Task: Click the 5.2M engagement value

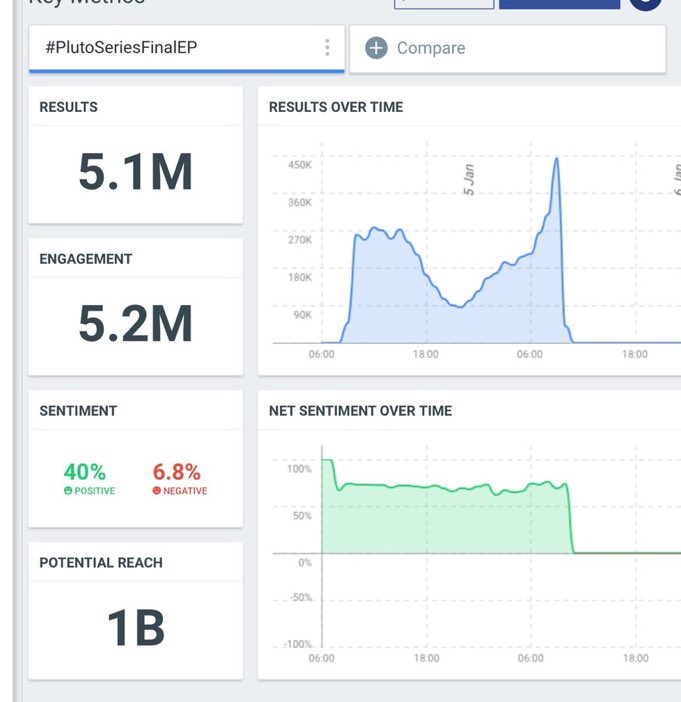Action: [135, 323]
